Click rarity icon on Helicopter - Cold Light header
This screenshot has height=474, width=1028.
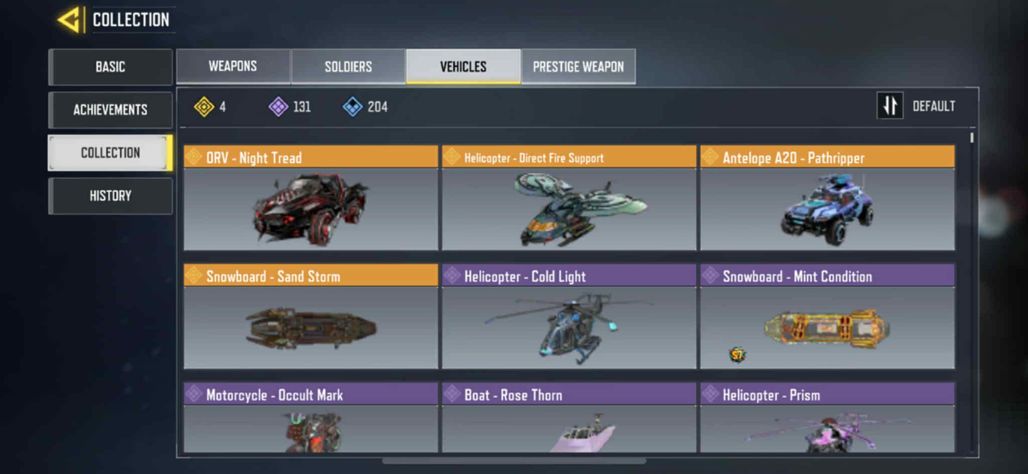(x=452, y=276)
